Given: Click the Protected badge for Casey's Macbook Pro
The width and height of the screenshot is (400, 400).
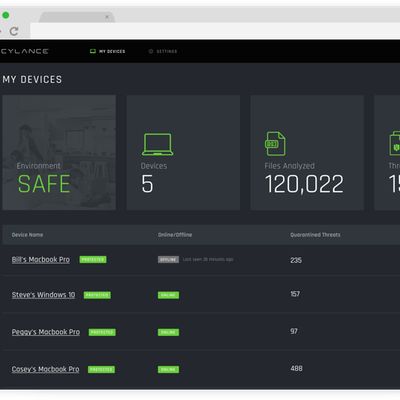Looking at the screenshot, I should tap(101, 369).
